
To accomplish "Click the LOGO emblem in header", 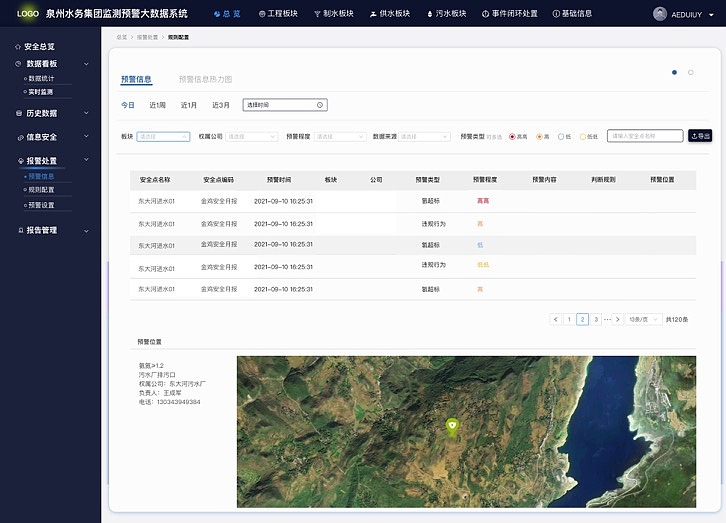I will [28, 13].
